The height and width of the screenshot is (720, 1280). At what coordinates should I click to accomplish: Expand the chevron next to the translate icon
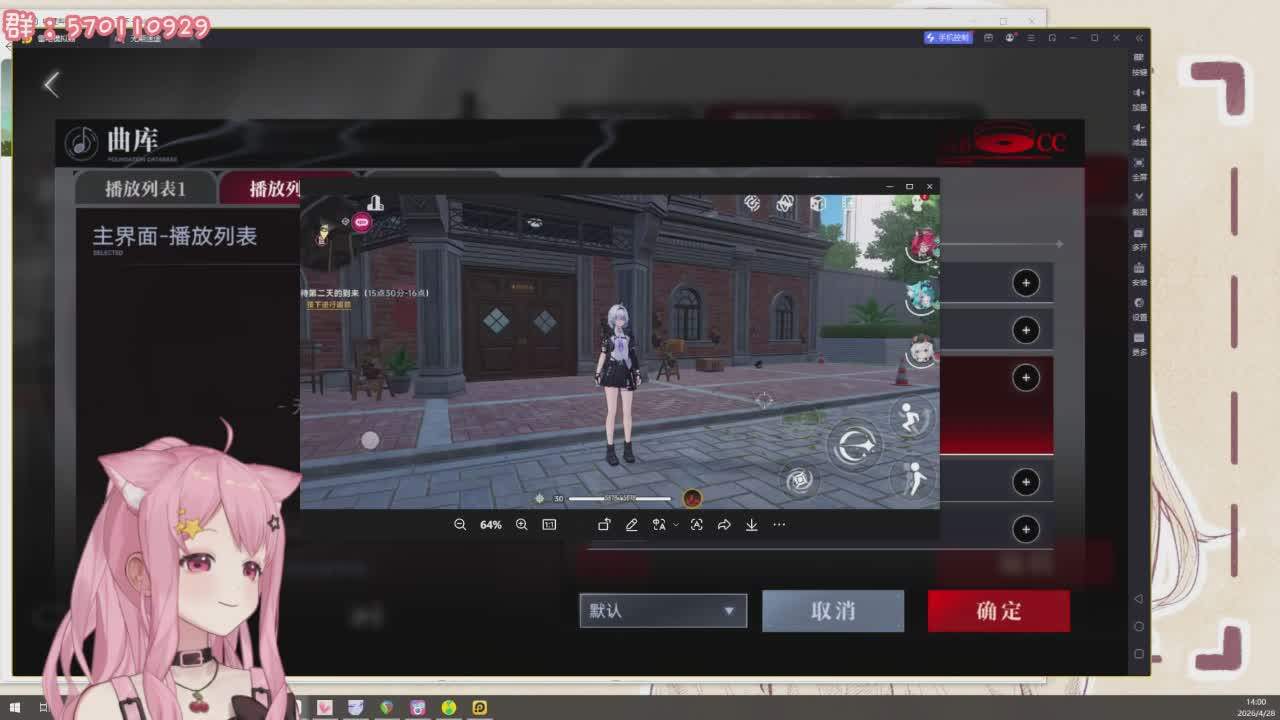pyautogui.click(x=676, y=524)
